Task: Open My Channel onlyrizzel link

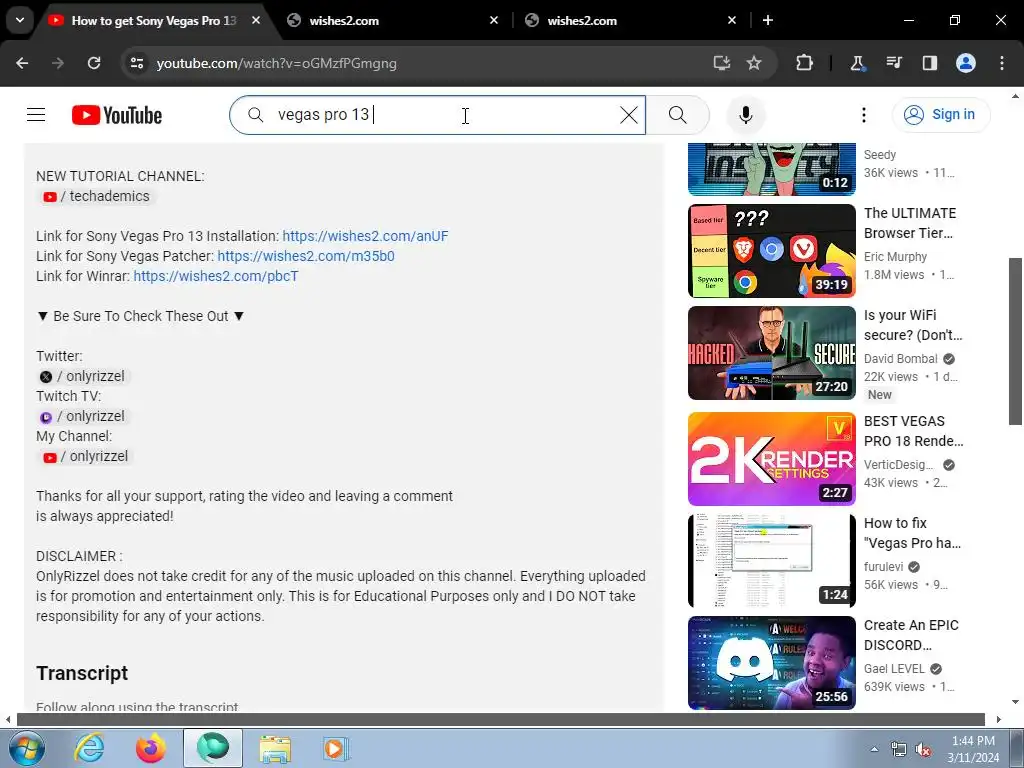Action: (x=85, y=456)
